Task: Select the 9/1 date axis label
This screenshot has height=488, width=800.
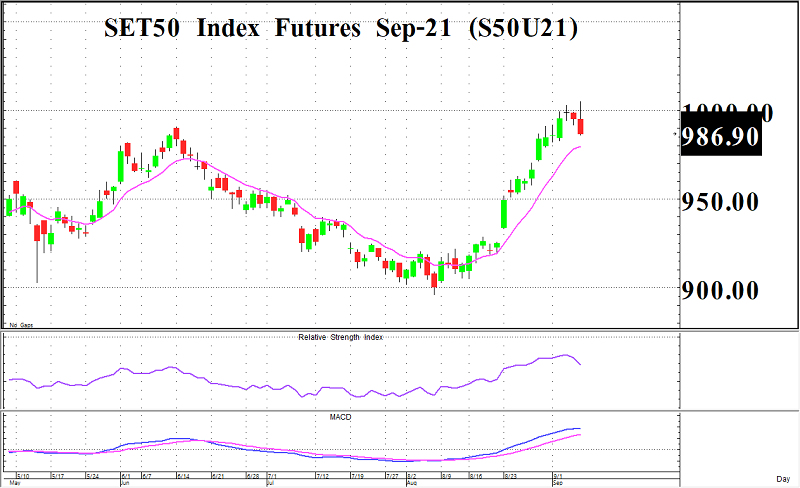Action: 558,476
